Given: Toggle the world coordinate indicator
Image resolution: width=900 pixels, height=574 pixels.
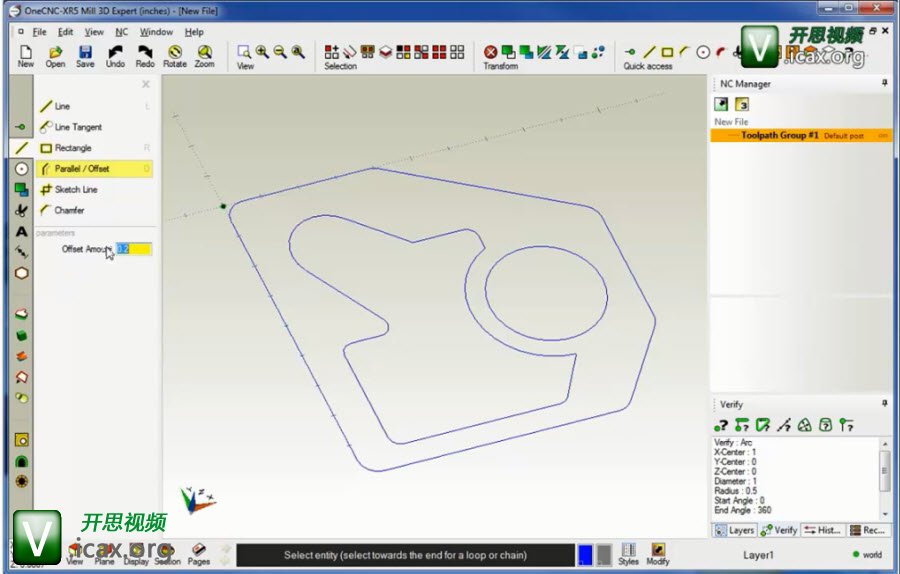Looking at the screenshot, I should [x=866, y=555].
